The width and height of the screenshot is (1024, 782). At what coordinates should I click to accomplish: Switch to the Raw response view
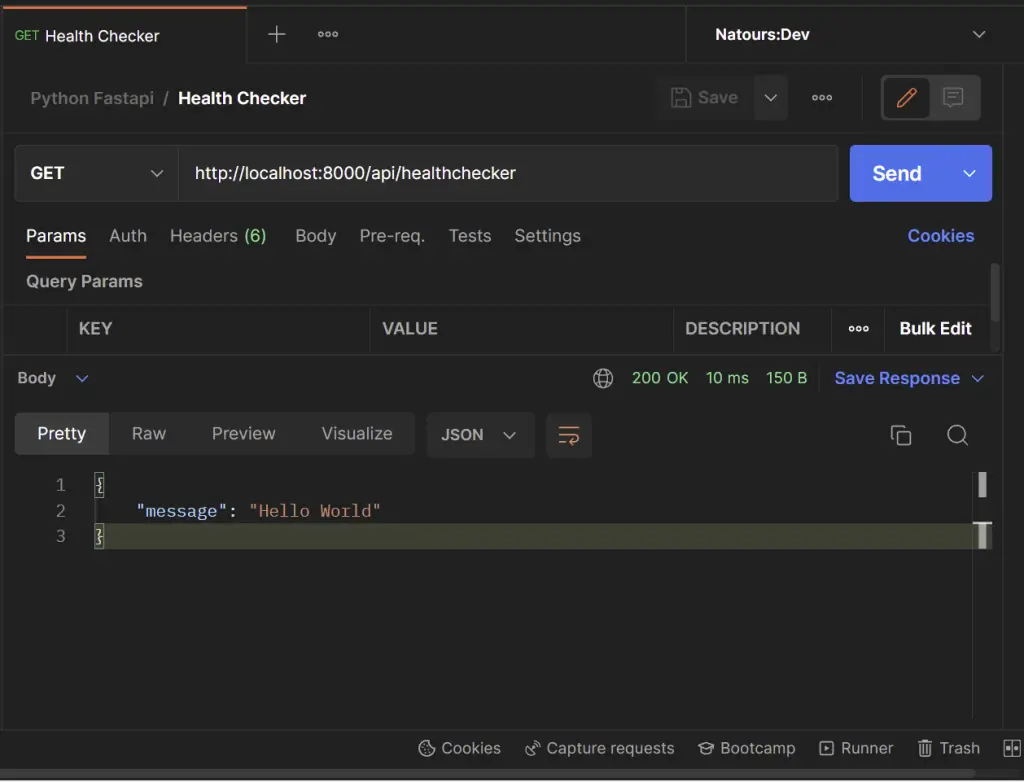148,433
